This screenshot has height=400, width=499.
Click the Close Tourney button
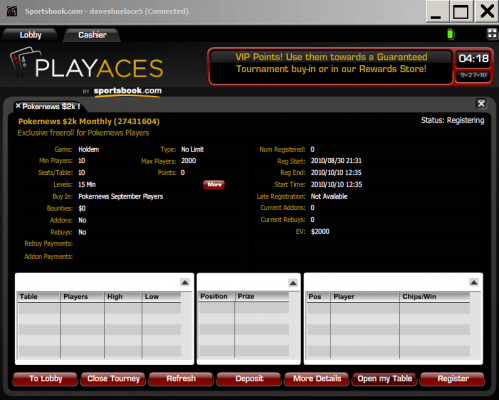[x=113, y=379]
